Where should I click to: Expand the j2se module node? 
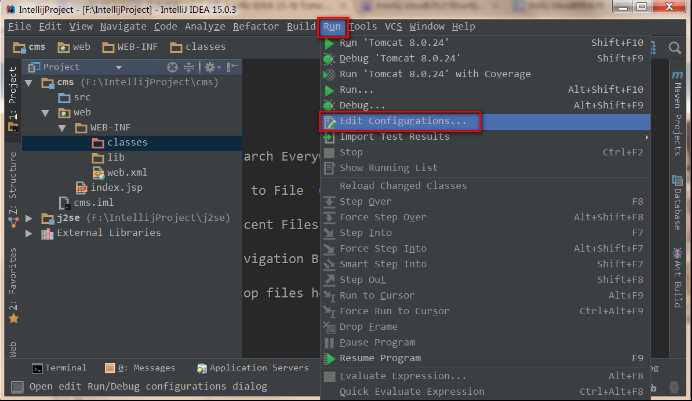coord(29,218)
